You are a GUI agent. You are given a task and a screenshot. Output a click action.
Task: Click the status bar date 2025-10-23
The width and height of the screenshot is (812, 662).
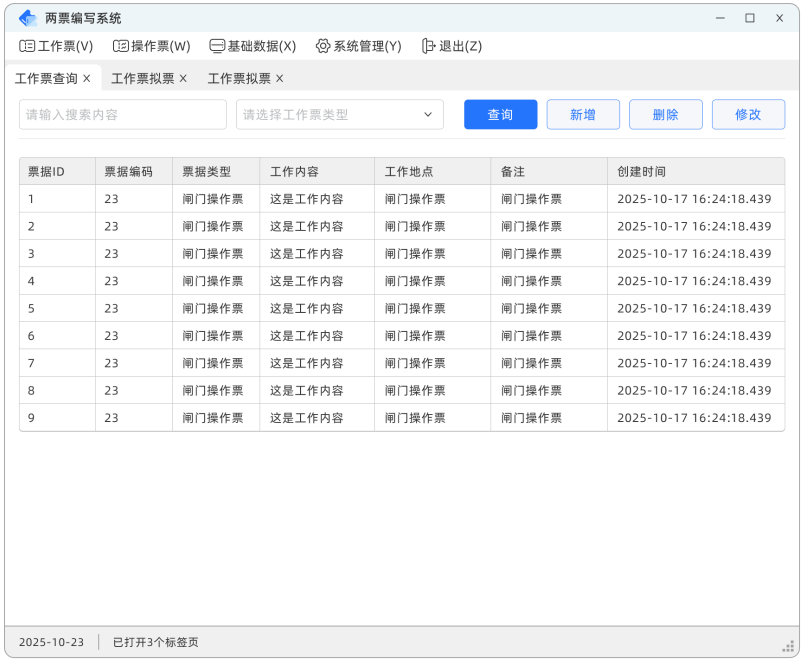pos(51,642)
